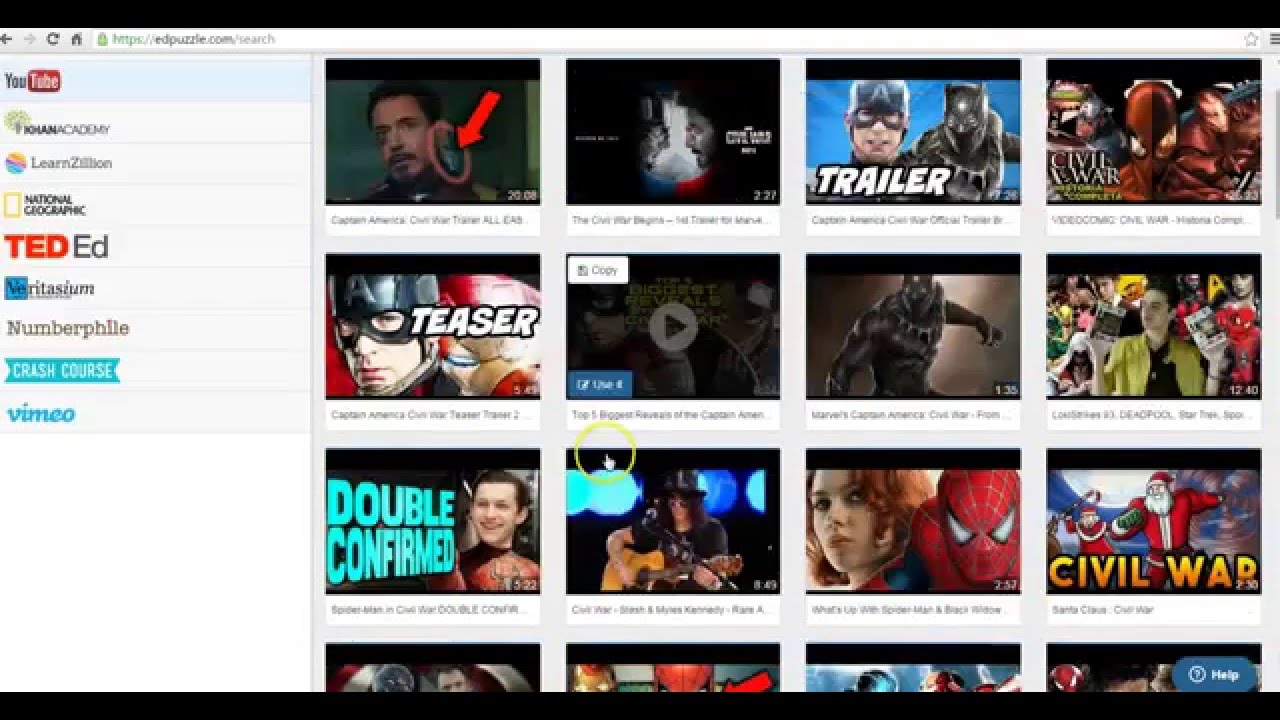The width and height of the screenshot is (1280, 720).
Task: Click title 'Civil War - Slash & Myles Kennedy - Rare A...'
Action: (x=669, y=610)
